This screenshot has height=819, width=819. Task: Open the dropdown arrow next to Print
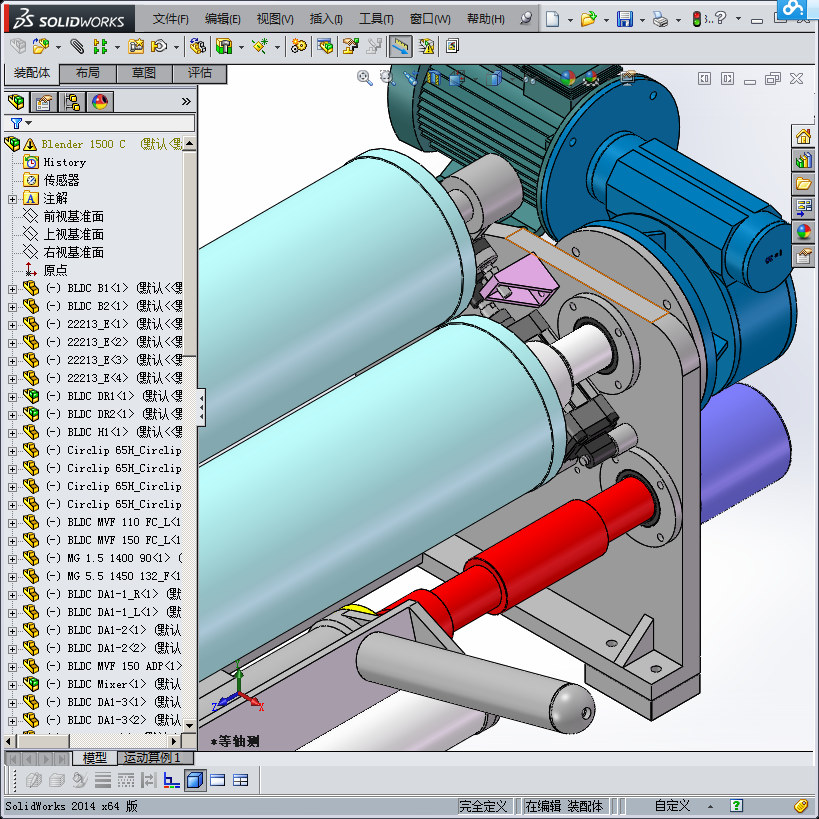coord(678,20)
